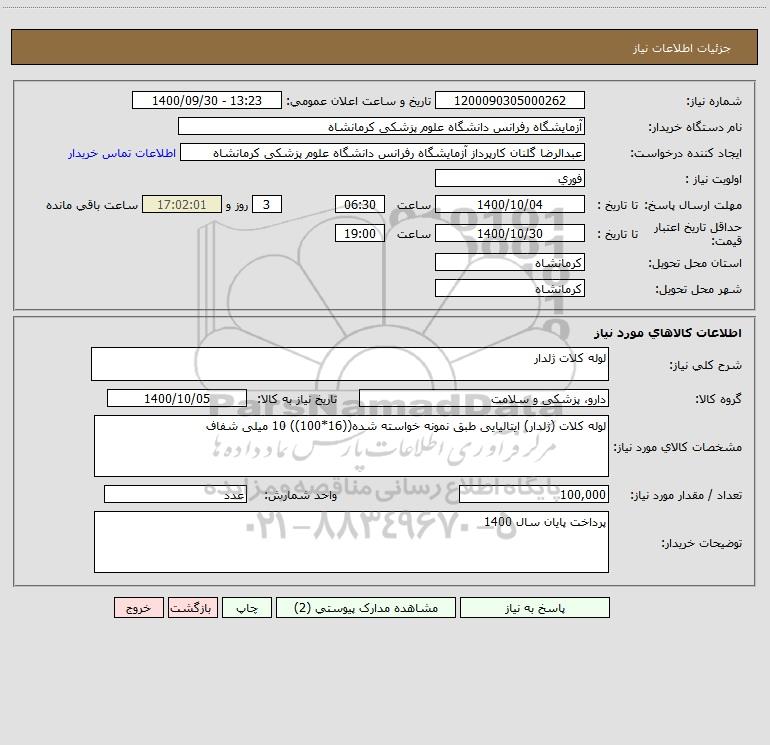Image resolution: width=770 pixels, height=745 pixels.
Task: Click the بازگشت back button
Action: pyautogui.click(x=192, y=608)
